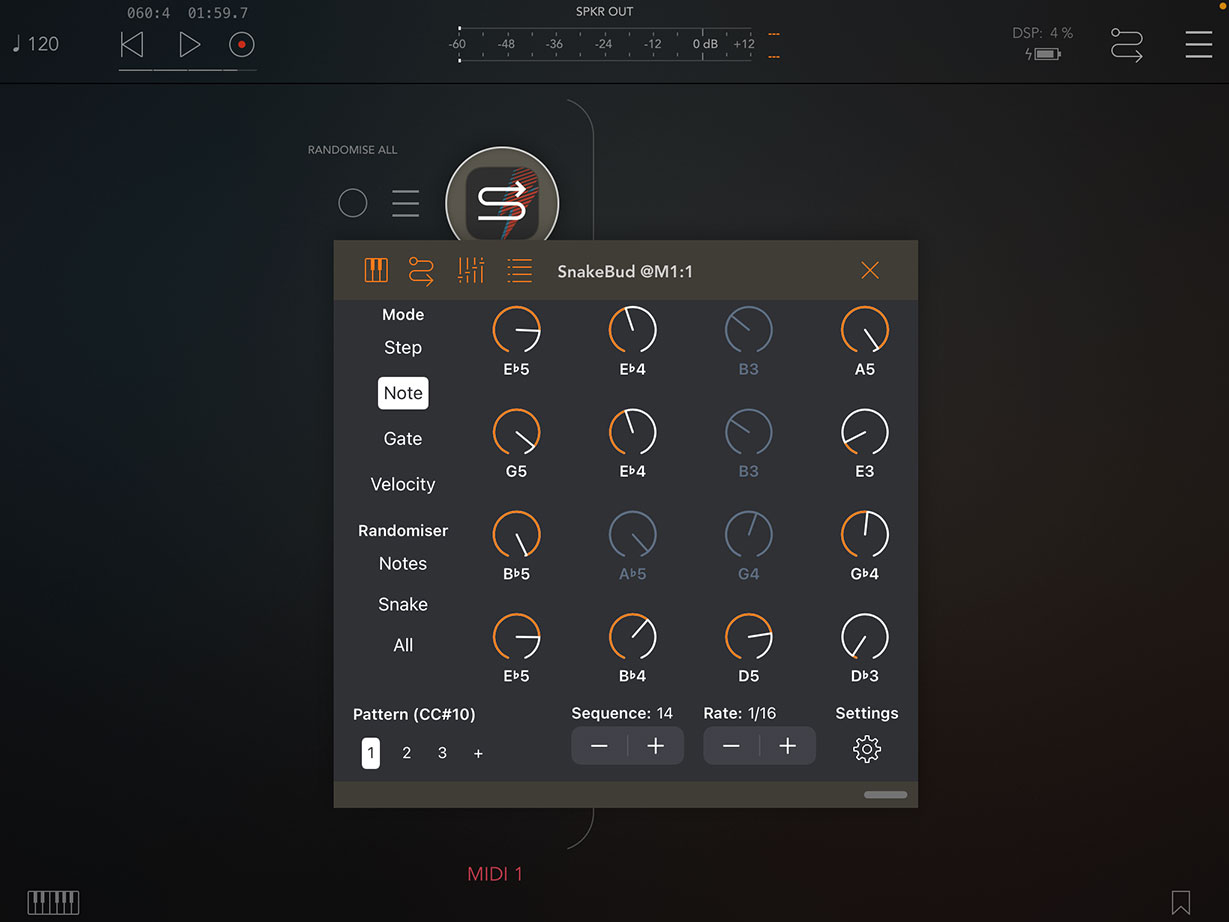1229x922 pixels.
Task: Start playback with the play button
Action: click(189, 44)
